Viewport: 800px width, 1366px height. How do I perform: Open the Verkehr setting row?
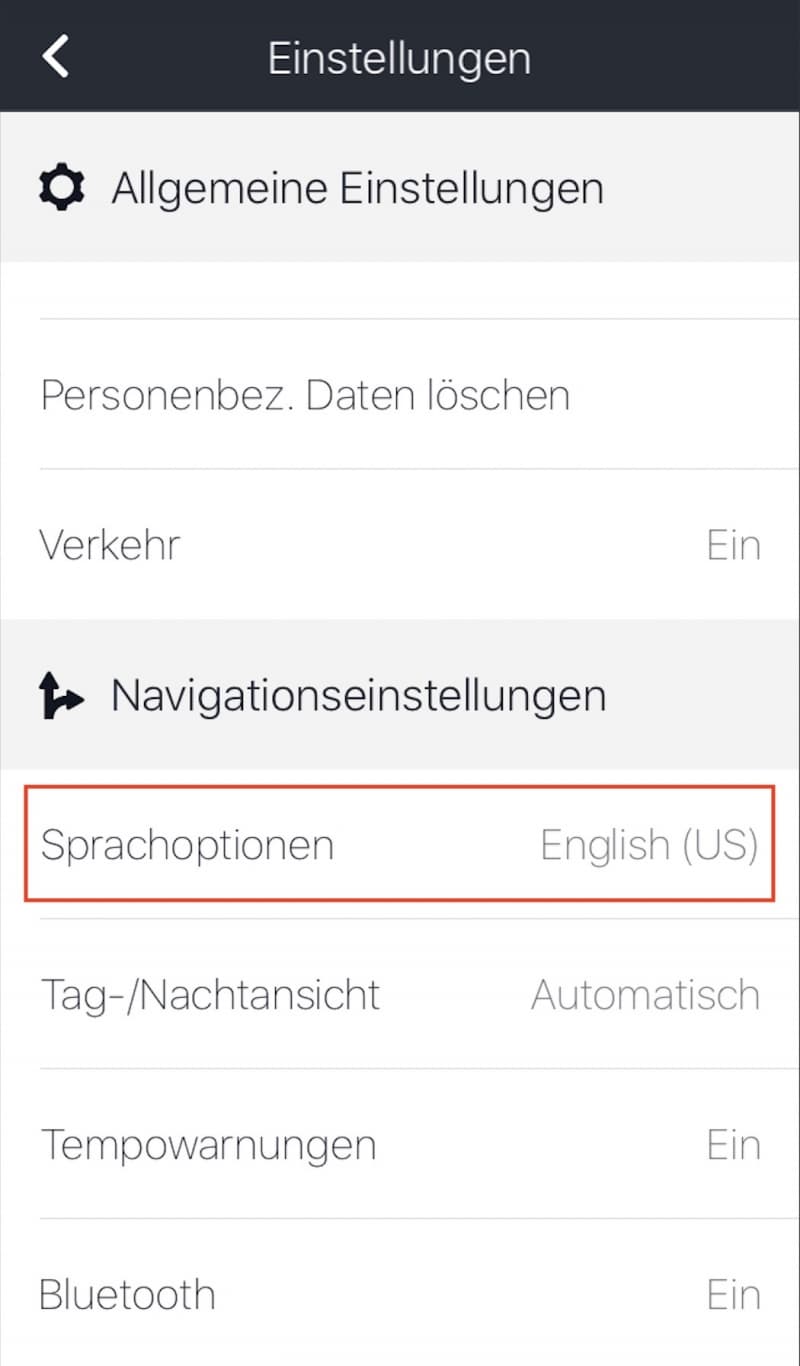[x=400, y=545]
